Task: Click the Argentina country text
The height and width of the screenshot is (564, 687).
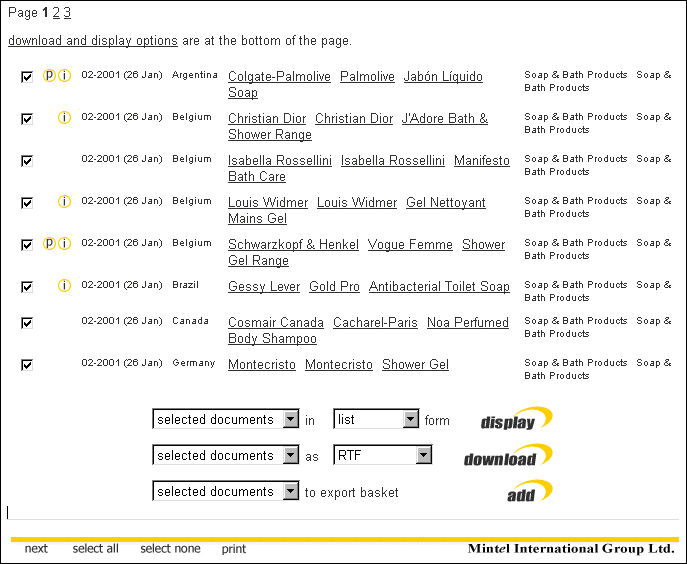Action: pos(195,75)
